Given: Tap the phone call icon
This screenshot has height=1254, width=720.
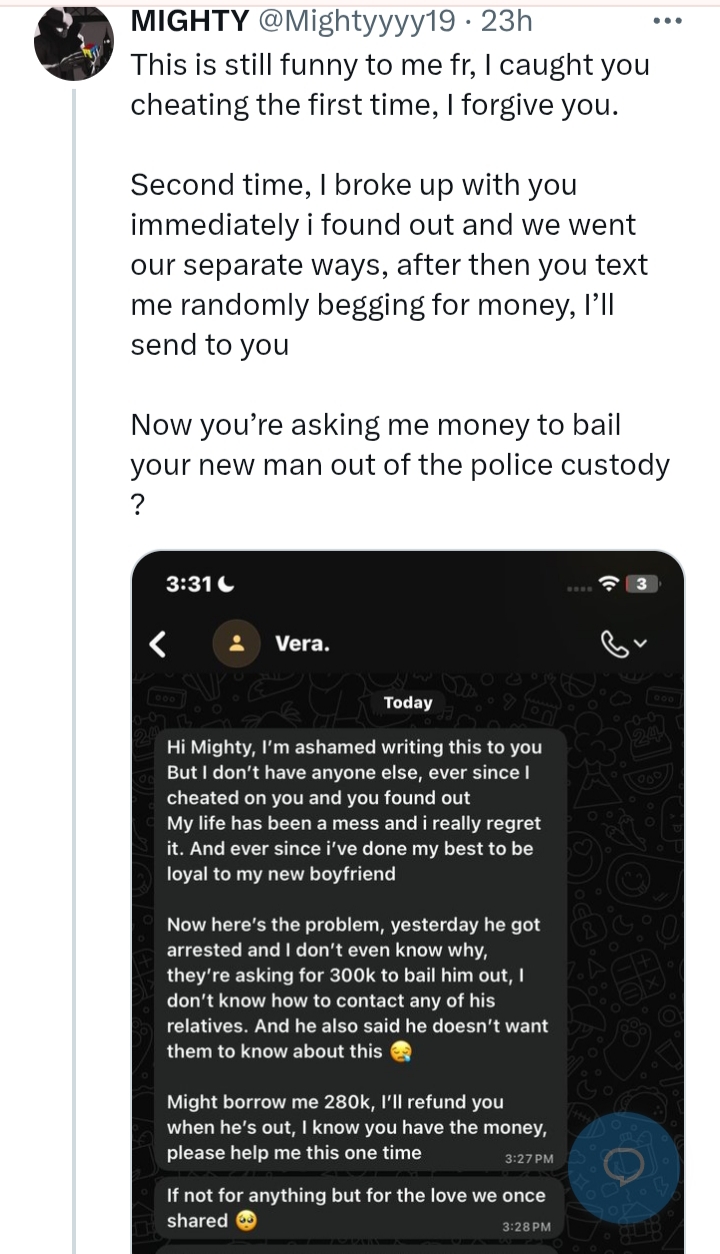Looking at the screenshot, I should click(x=613, y=644).
